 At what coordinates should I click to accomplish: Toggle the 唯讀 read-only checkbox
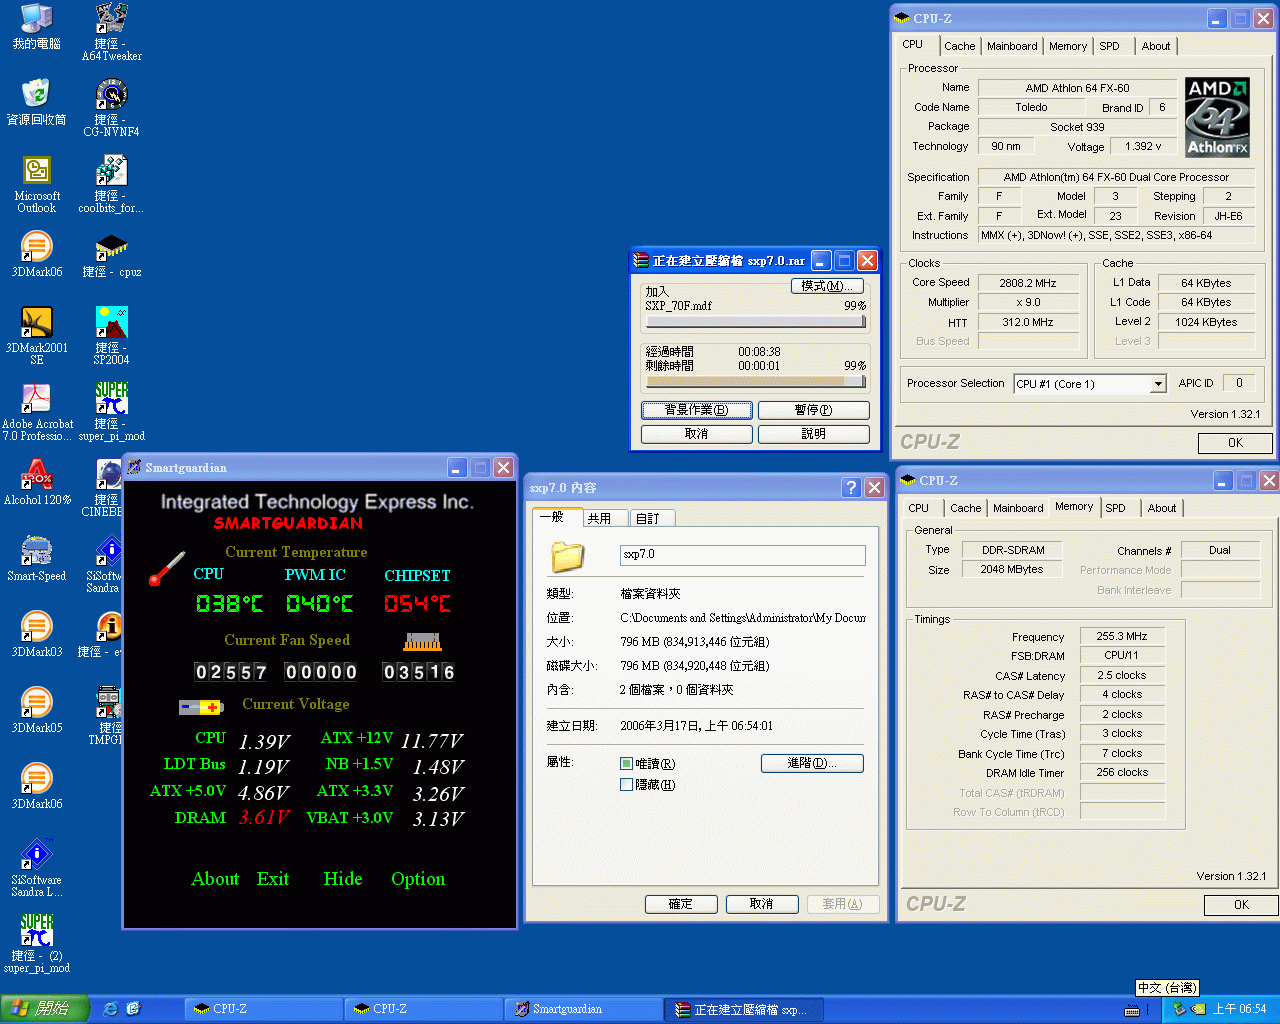click(626, 764)
